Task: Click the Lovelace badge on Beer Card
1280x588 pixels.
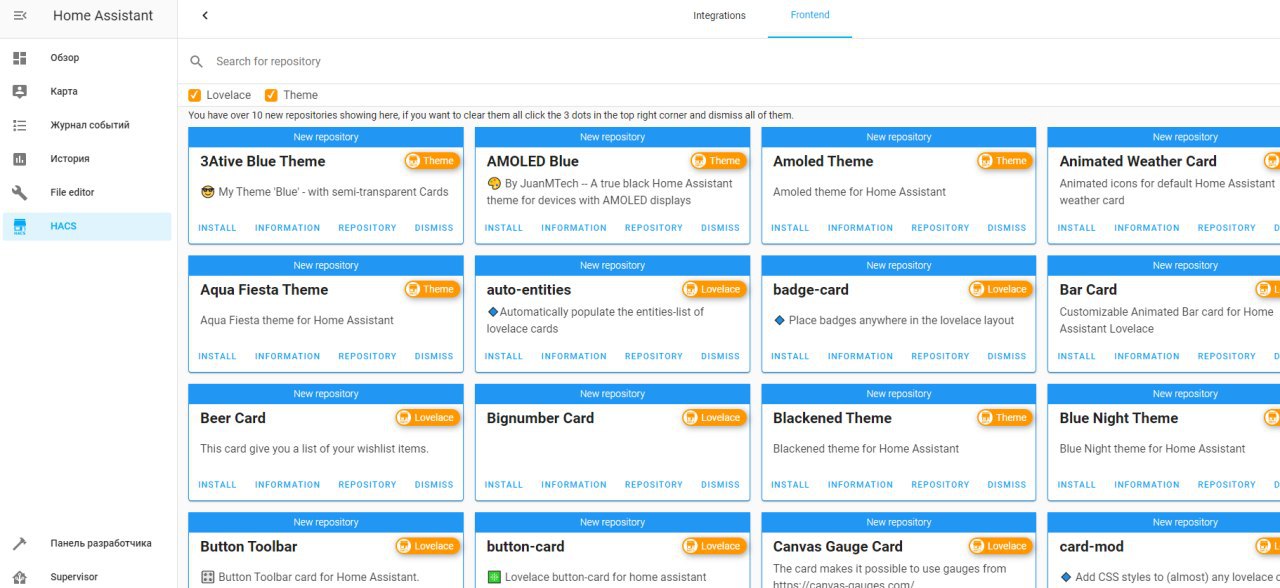Action: [427, 418]
